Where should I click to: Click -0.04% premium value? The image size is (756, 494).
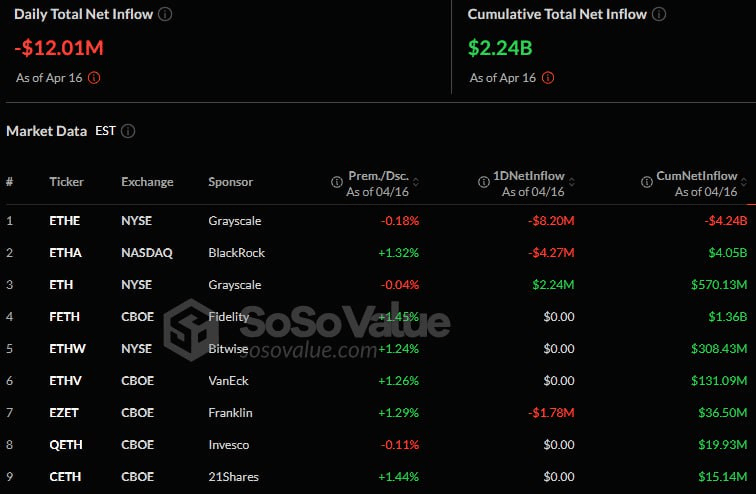(400, 285)
